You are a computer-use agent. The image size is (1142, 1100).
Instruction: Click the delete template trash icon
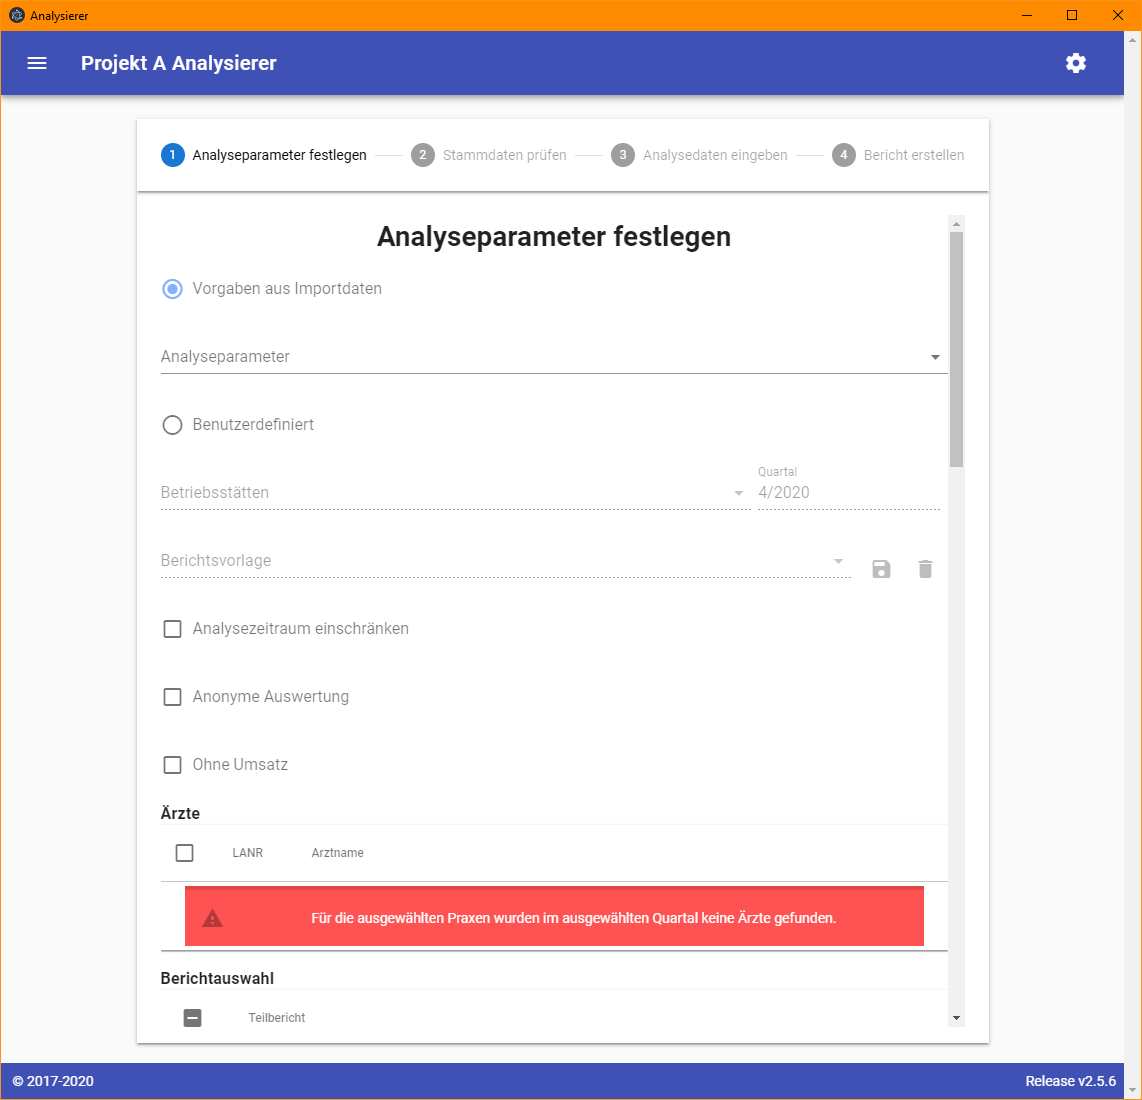(x=925, y=569)
